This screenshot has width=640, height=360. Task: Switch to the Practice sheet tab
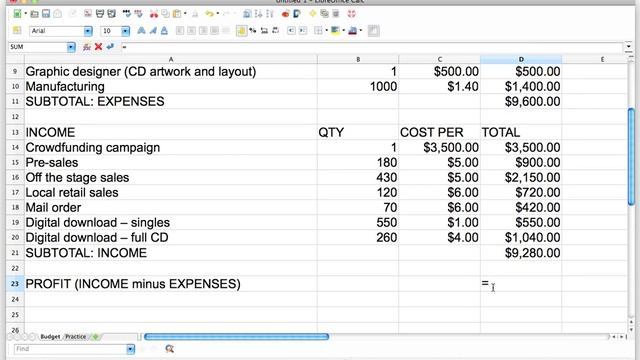coord(76,337)
